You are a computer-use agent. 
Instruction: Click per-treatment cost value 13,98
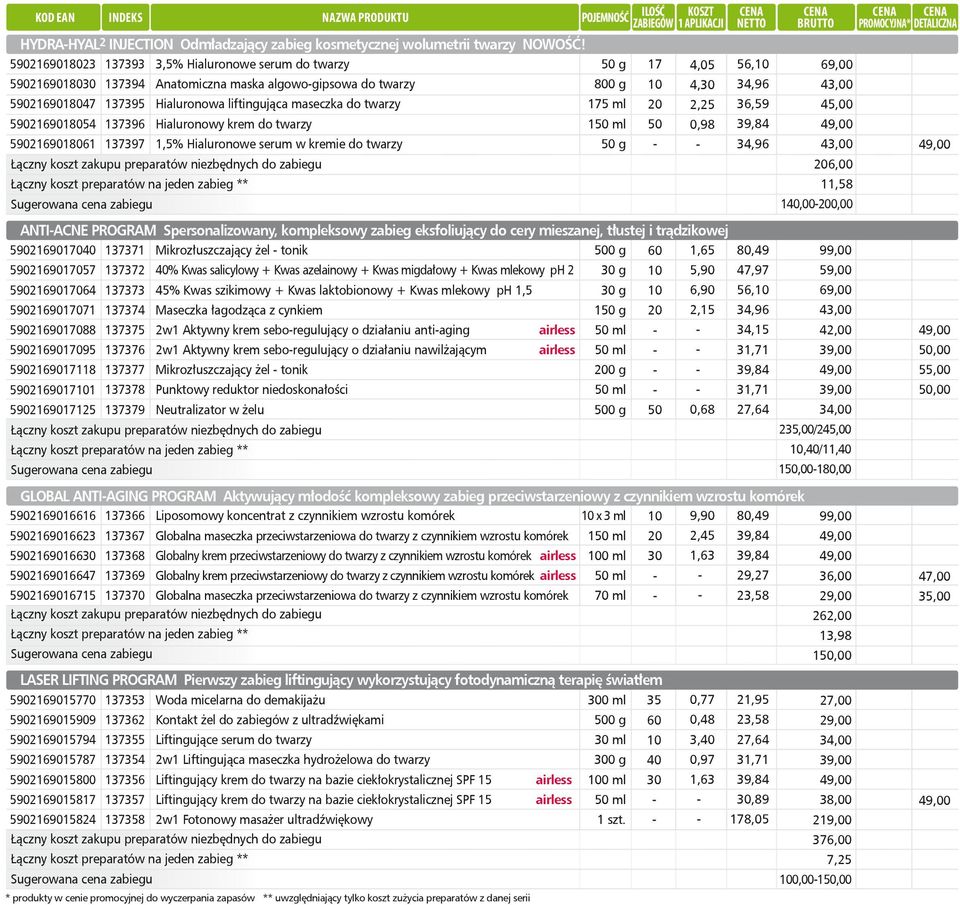click(835, 636)
